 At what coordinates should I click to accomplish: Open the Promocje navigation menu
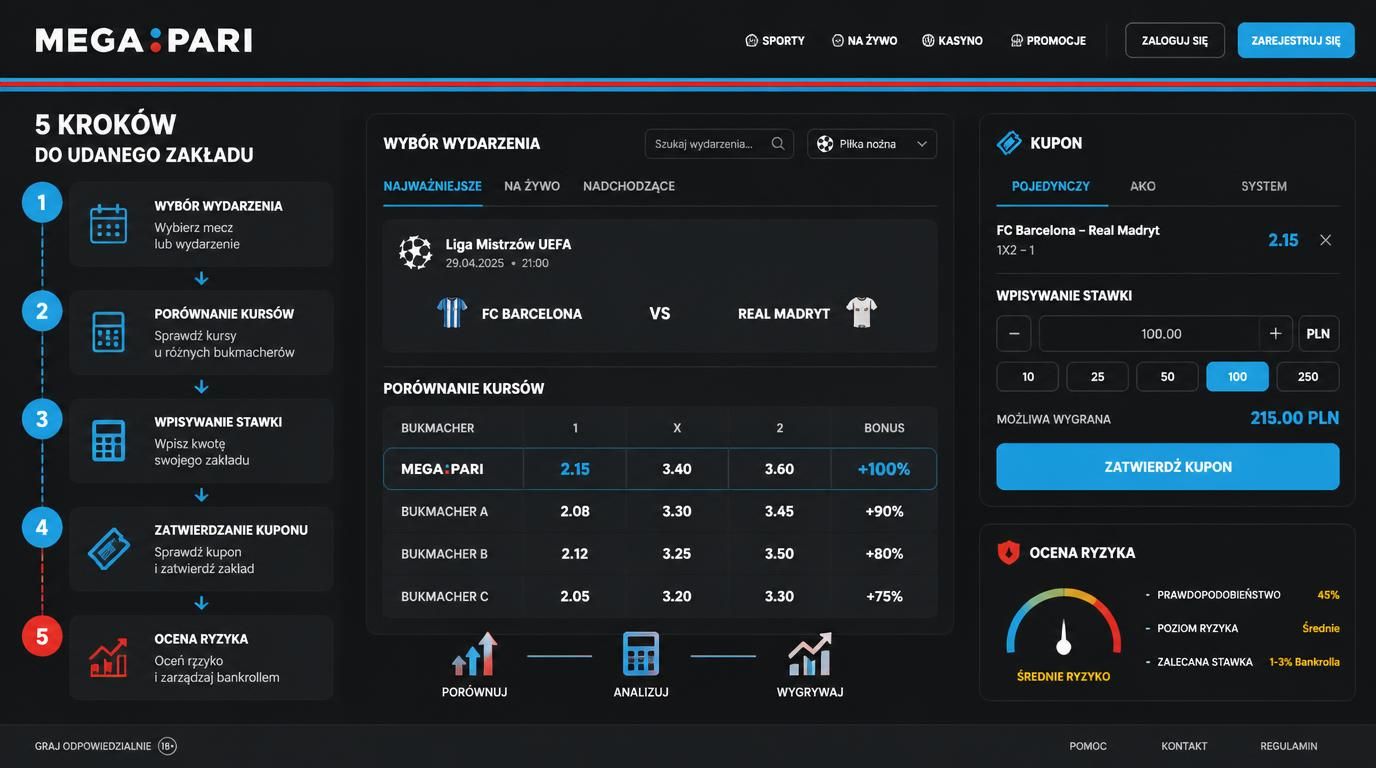pos(1048,41)
